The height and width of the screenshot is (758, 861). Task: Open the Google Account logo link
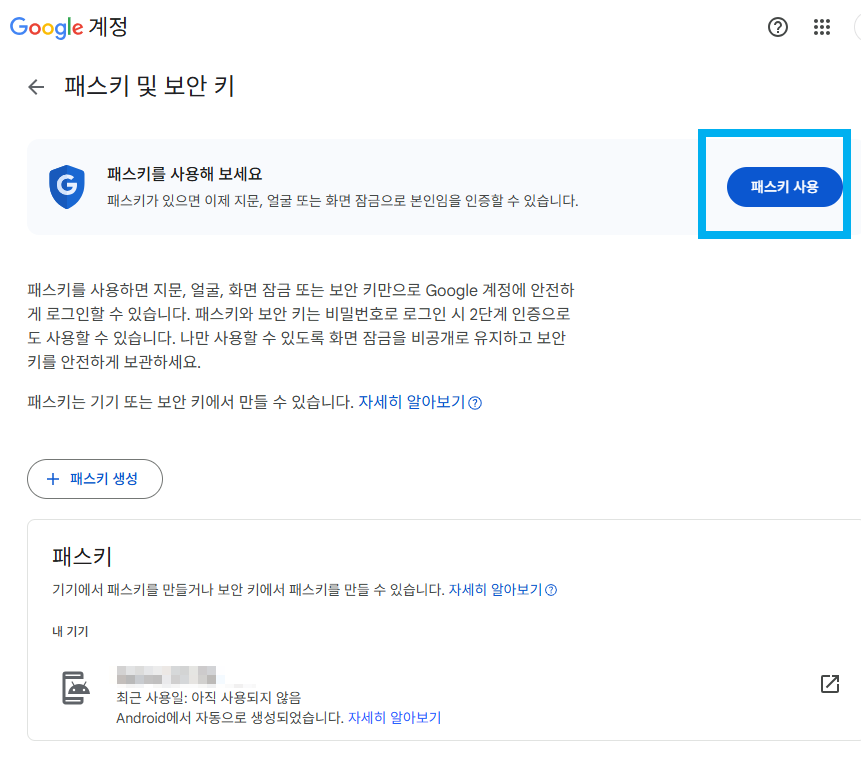pos(69,27)
